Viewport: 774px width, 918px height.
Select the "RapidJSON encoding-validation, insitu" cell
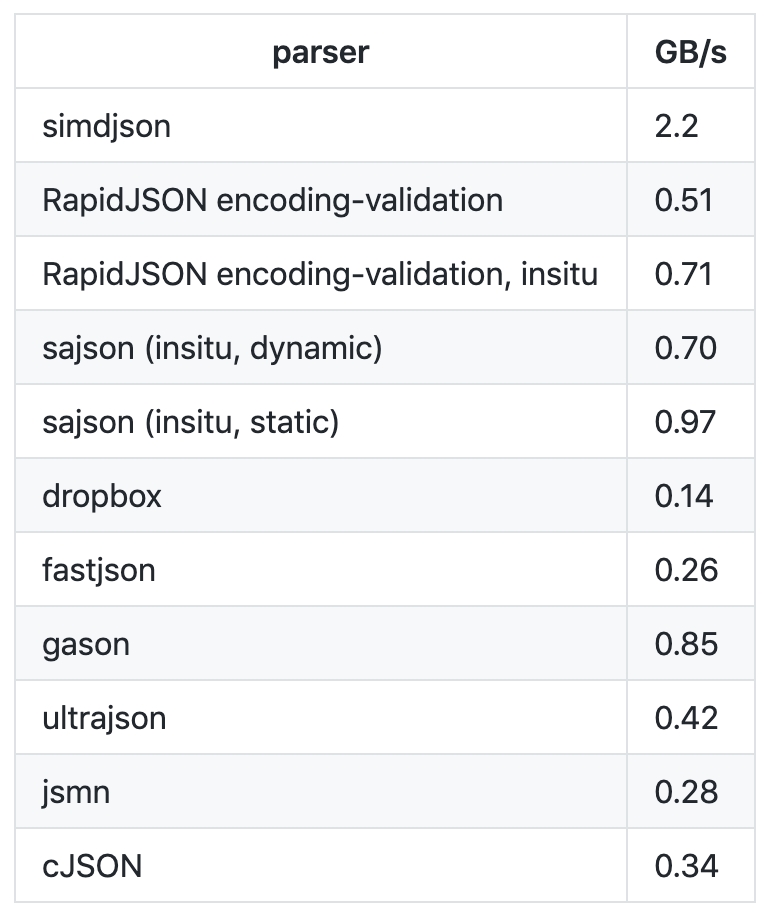click(x=320, y=274)
